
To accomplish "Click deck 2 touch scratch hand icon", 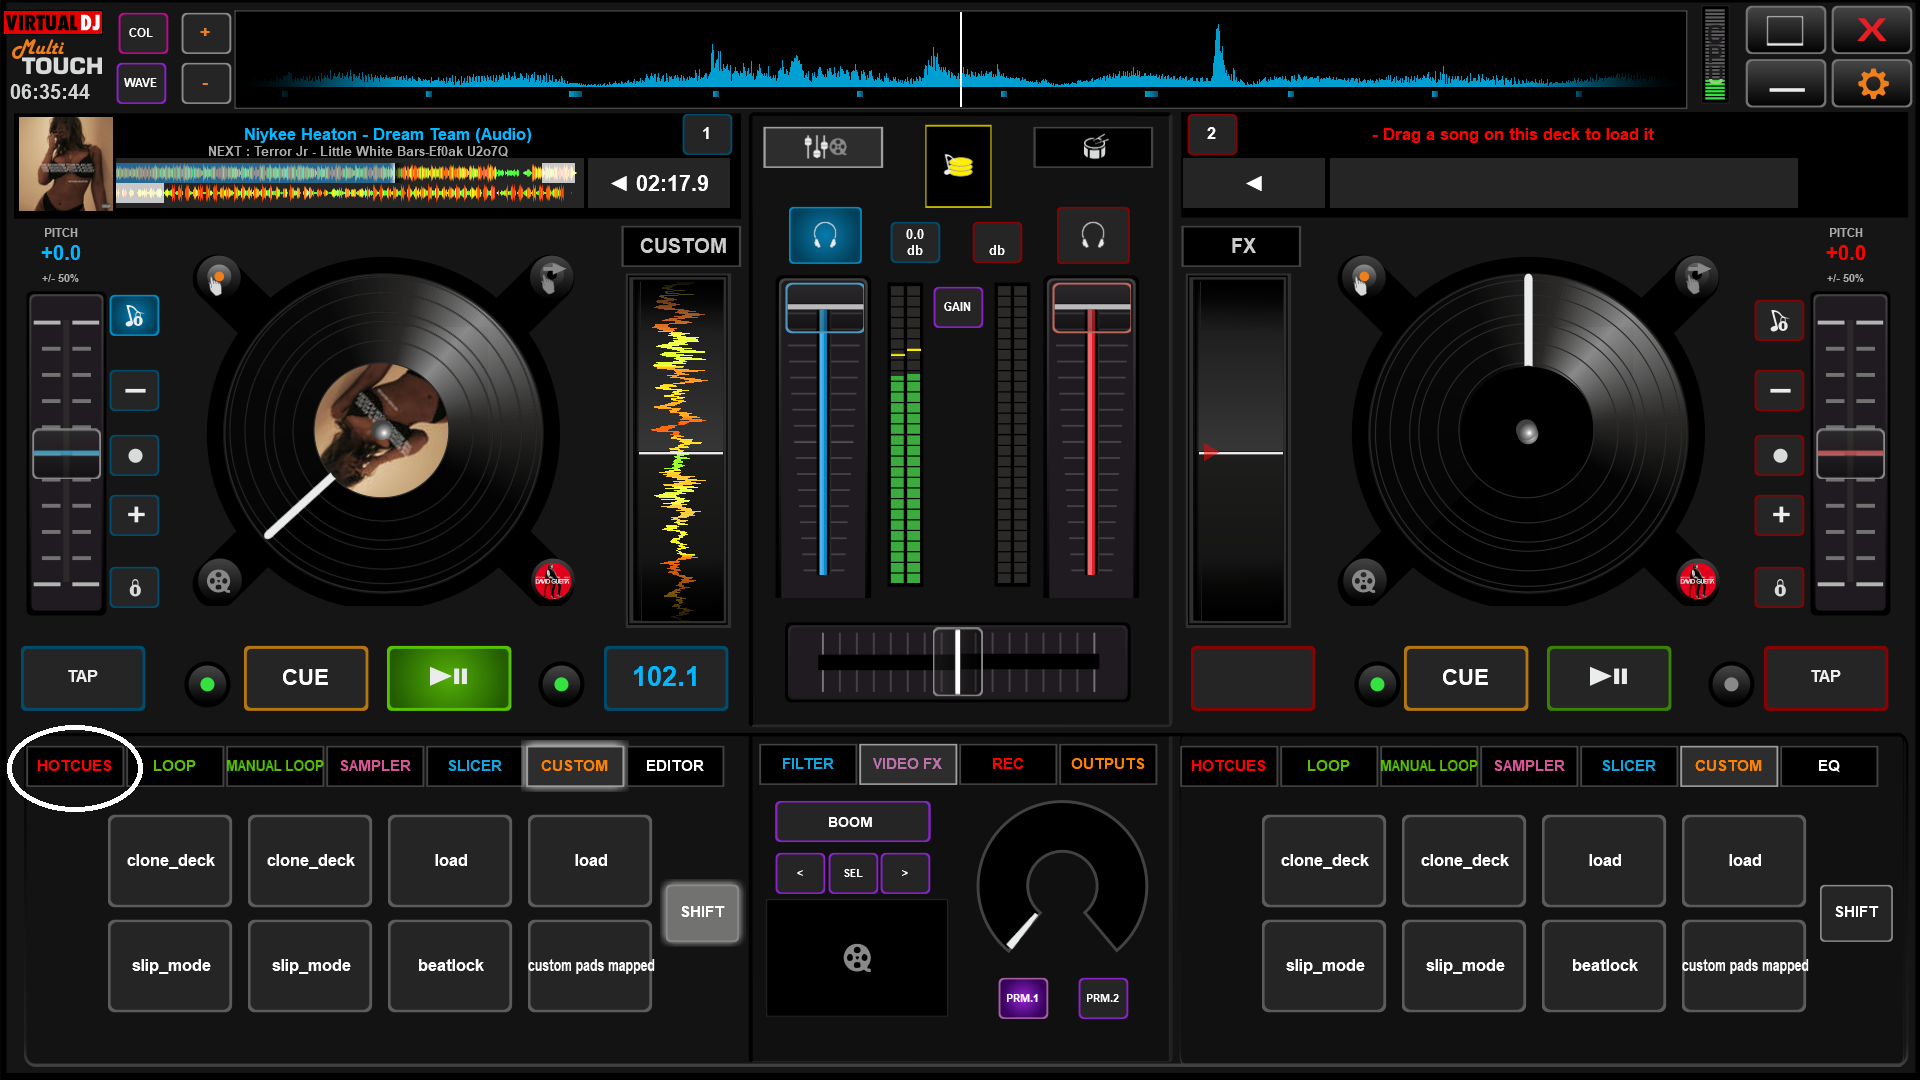I will click(x=1362, y=278).
